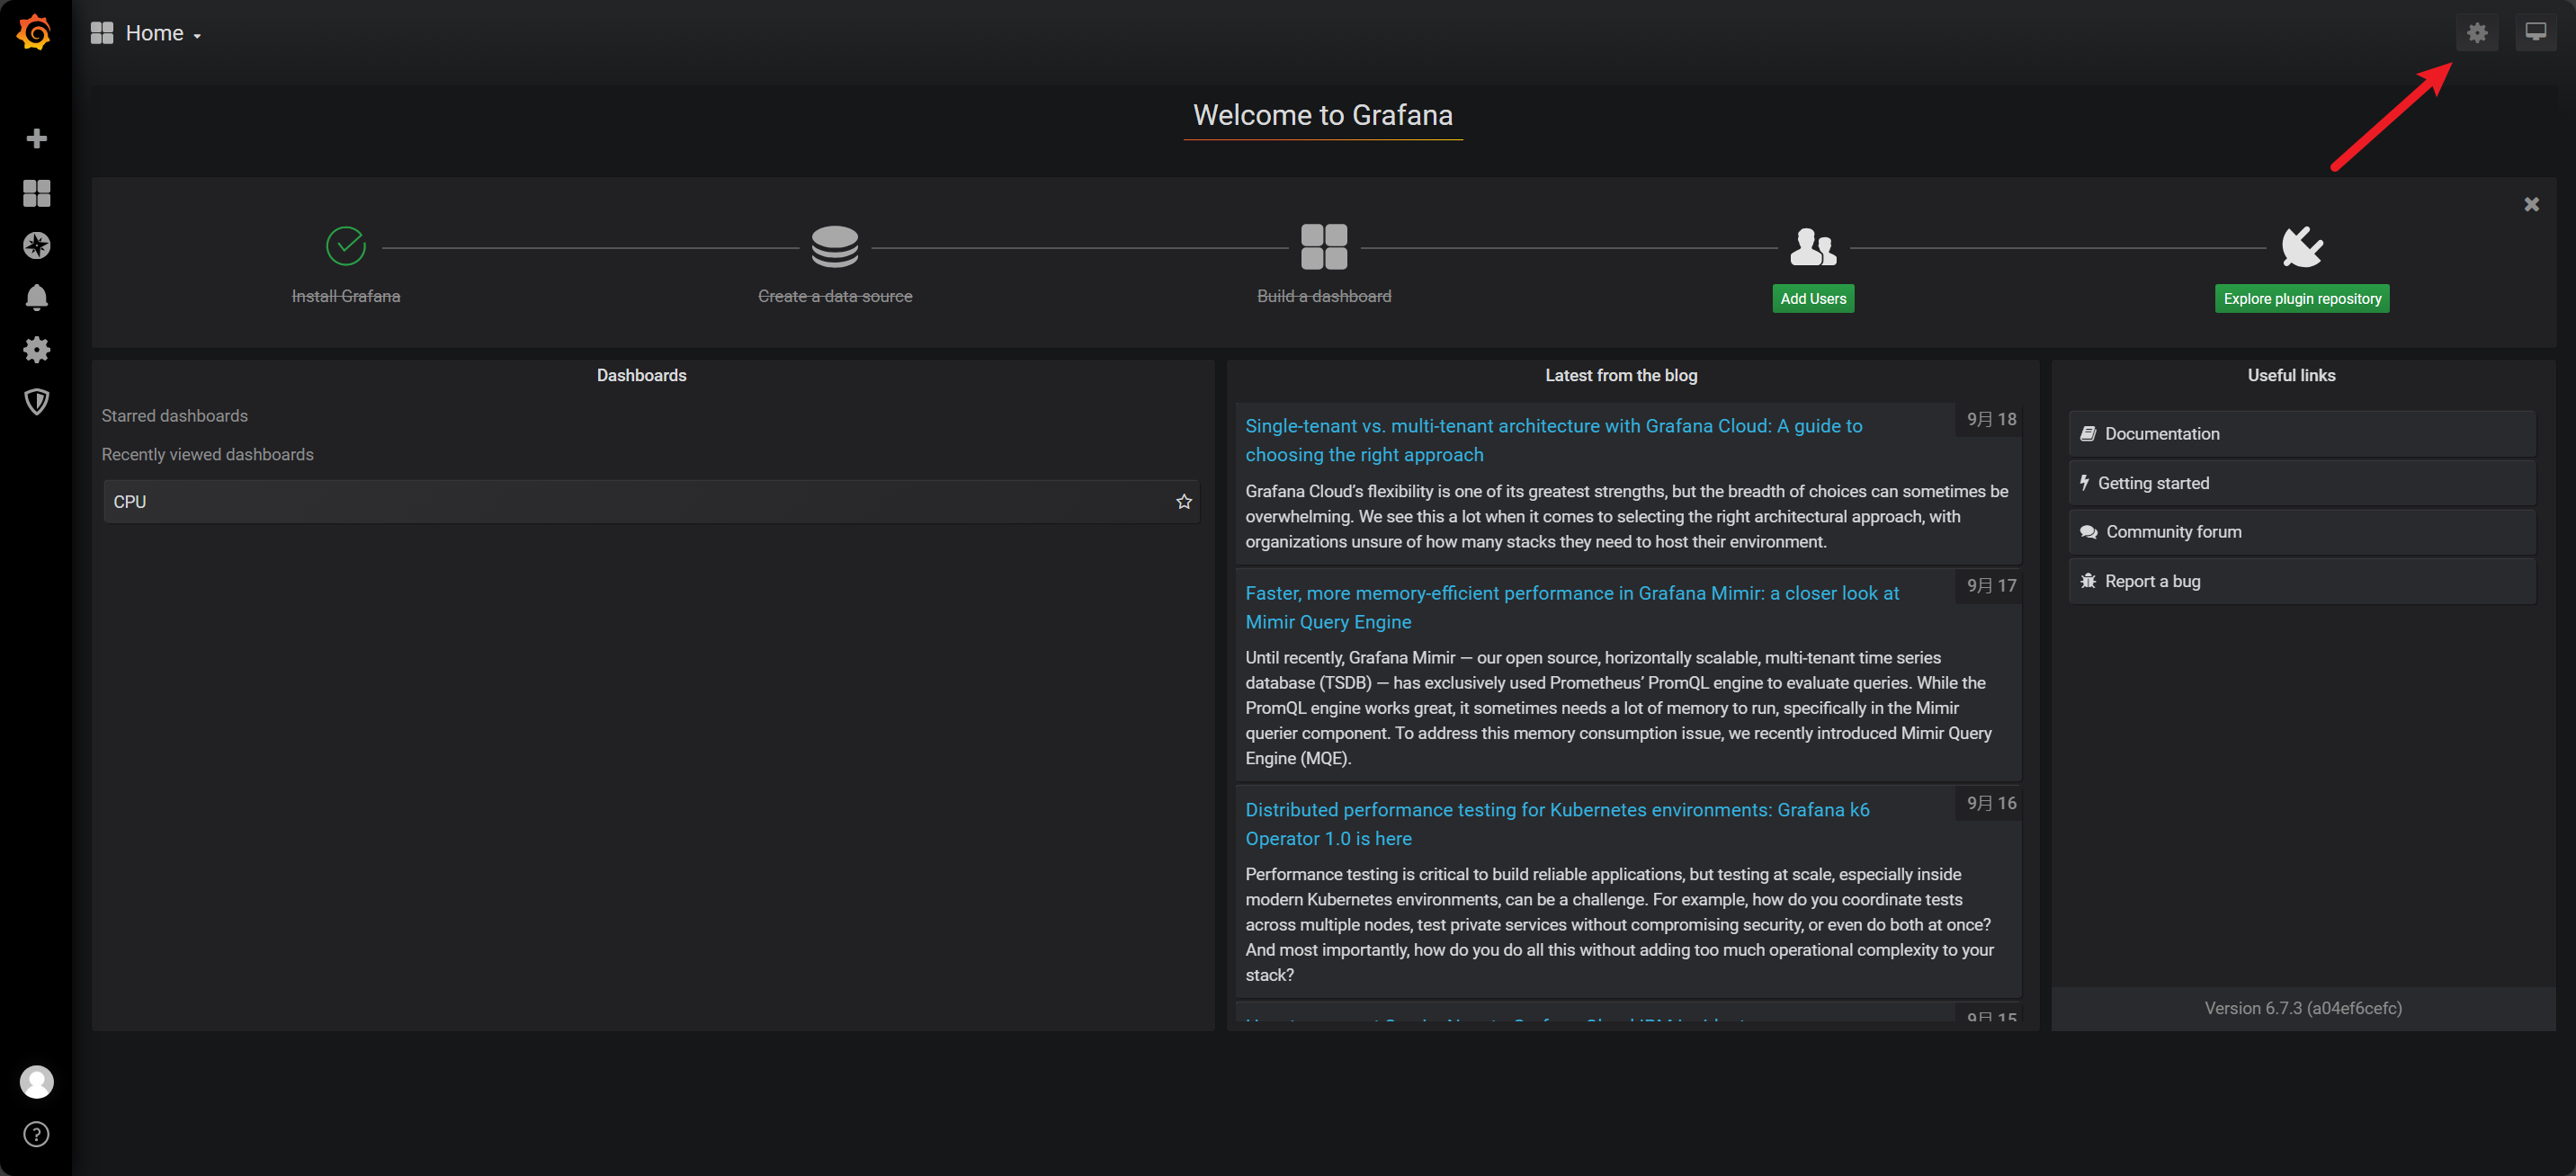Image resolution: width=2576 pixels, height=1176 pixels.
Task: Cycle view mode with the monitor icon
Action: [2535, 32]
